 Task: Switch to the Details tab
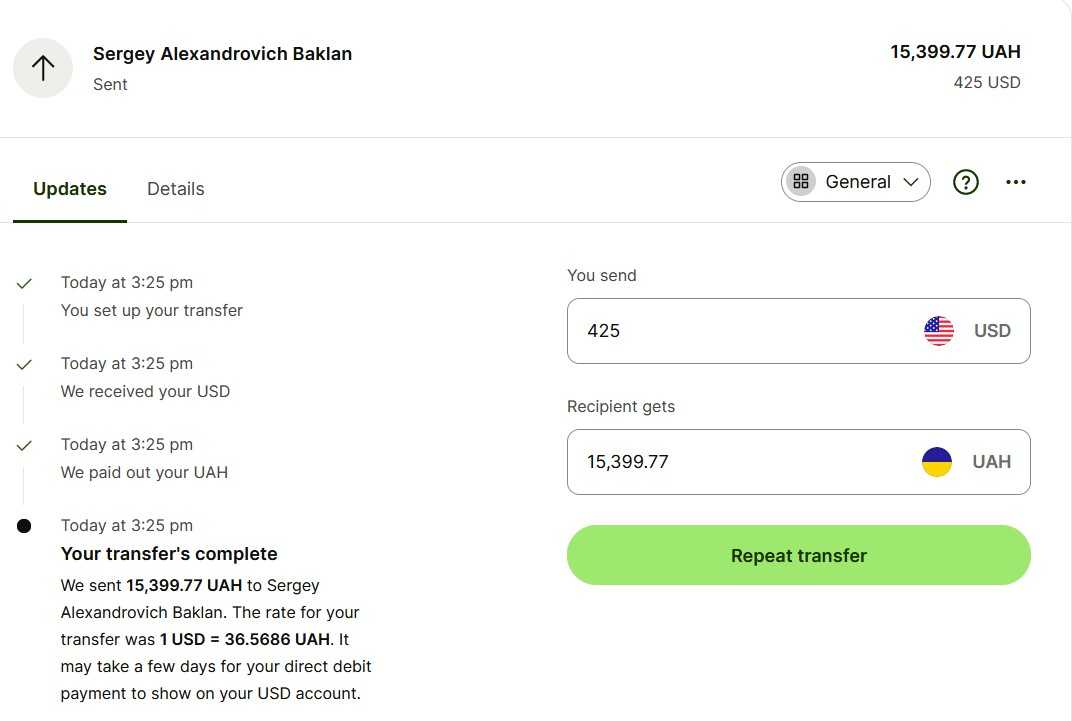click(x=175, y=189)
